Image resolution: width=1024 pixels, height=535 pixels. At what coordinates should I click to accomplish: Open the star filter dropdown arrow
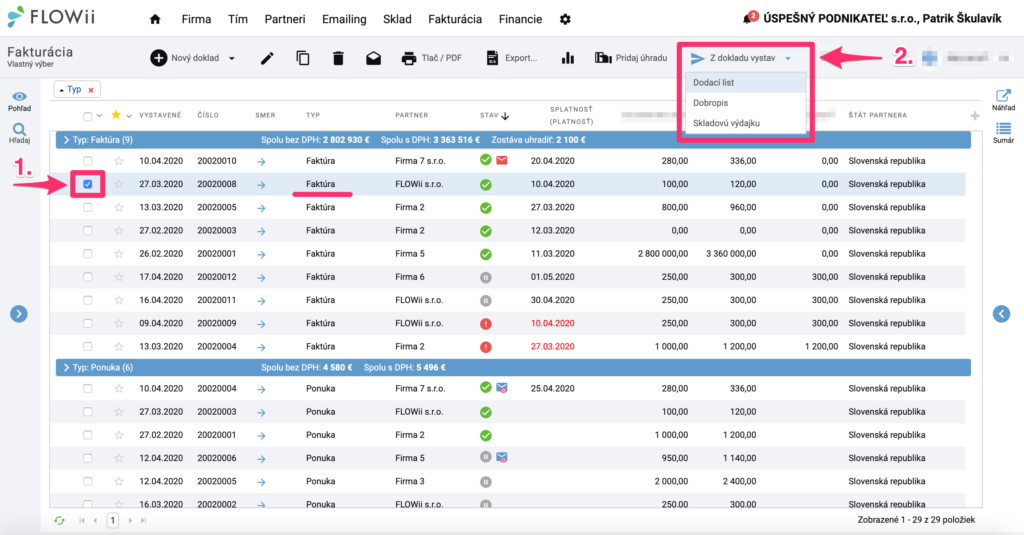[129, 116]
